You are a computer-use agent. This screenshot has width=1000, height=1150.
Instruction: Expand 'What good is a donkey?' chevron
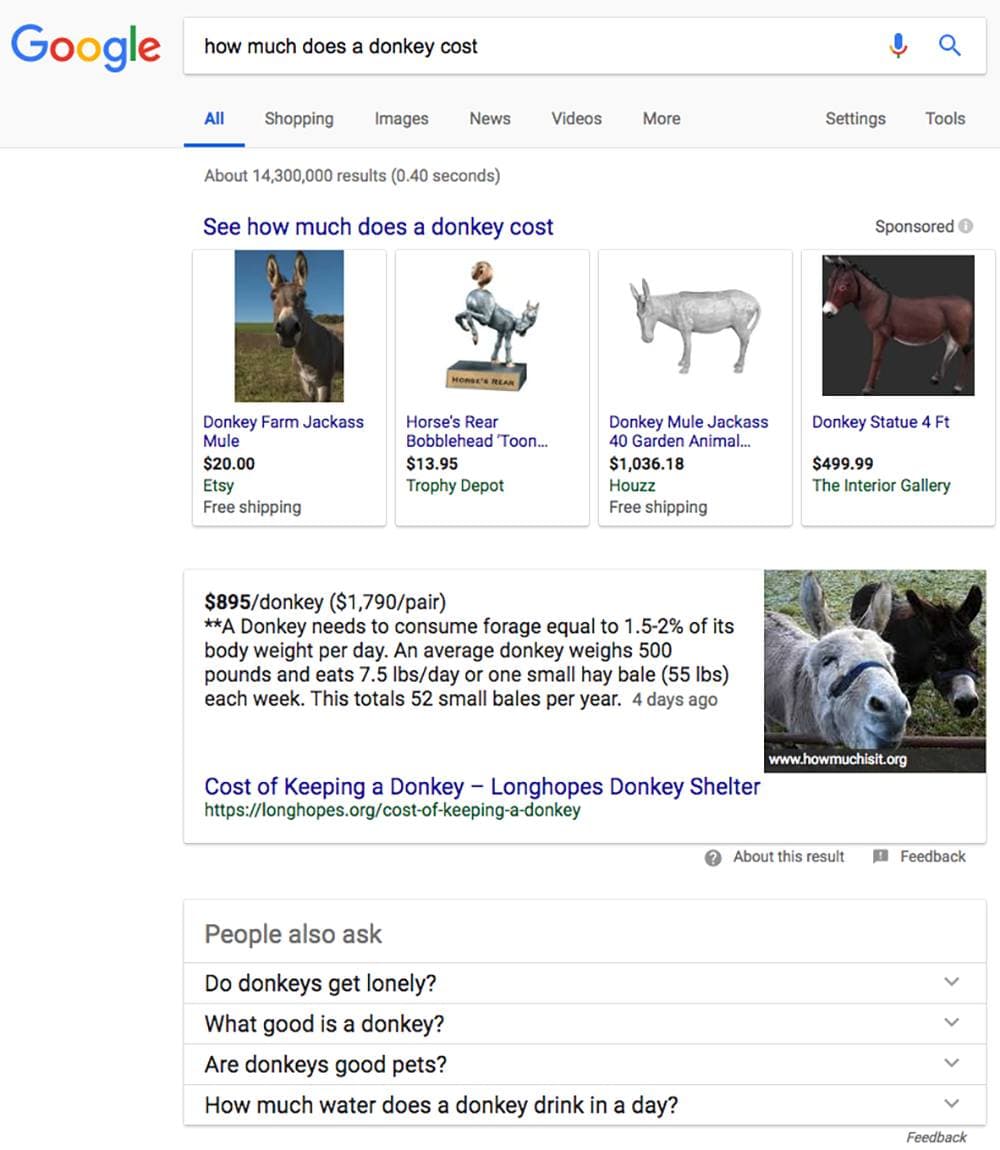pos(952,1022)
